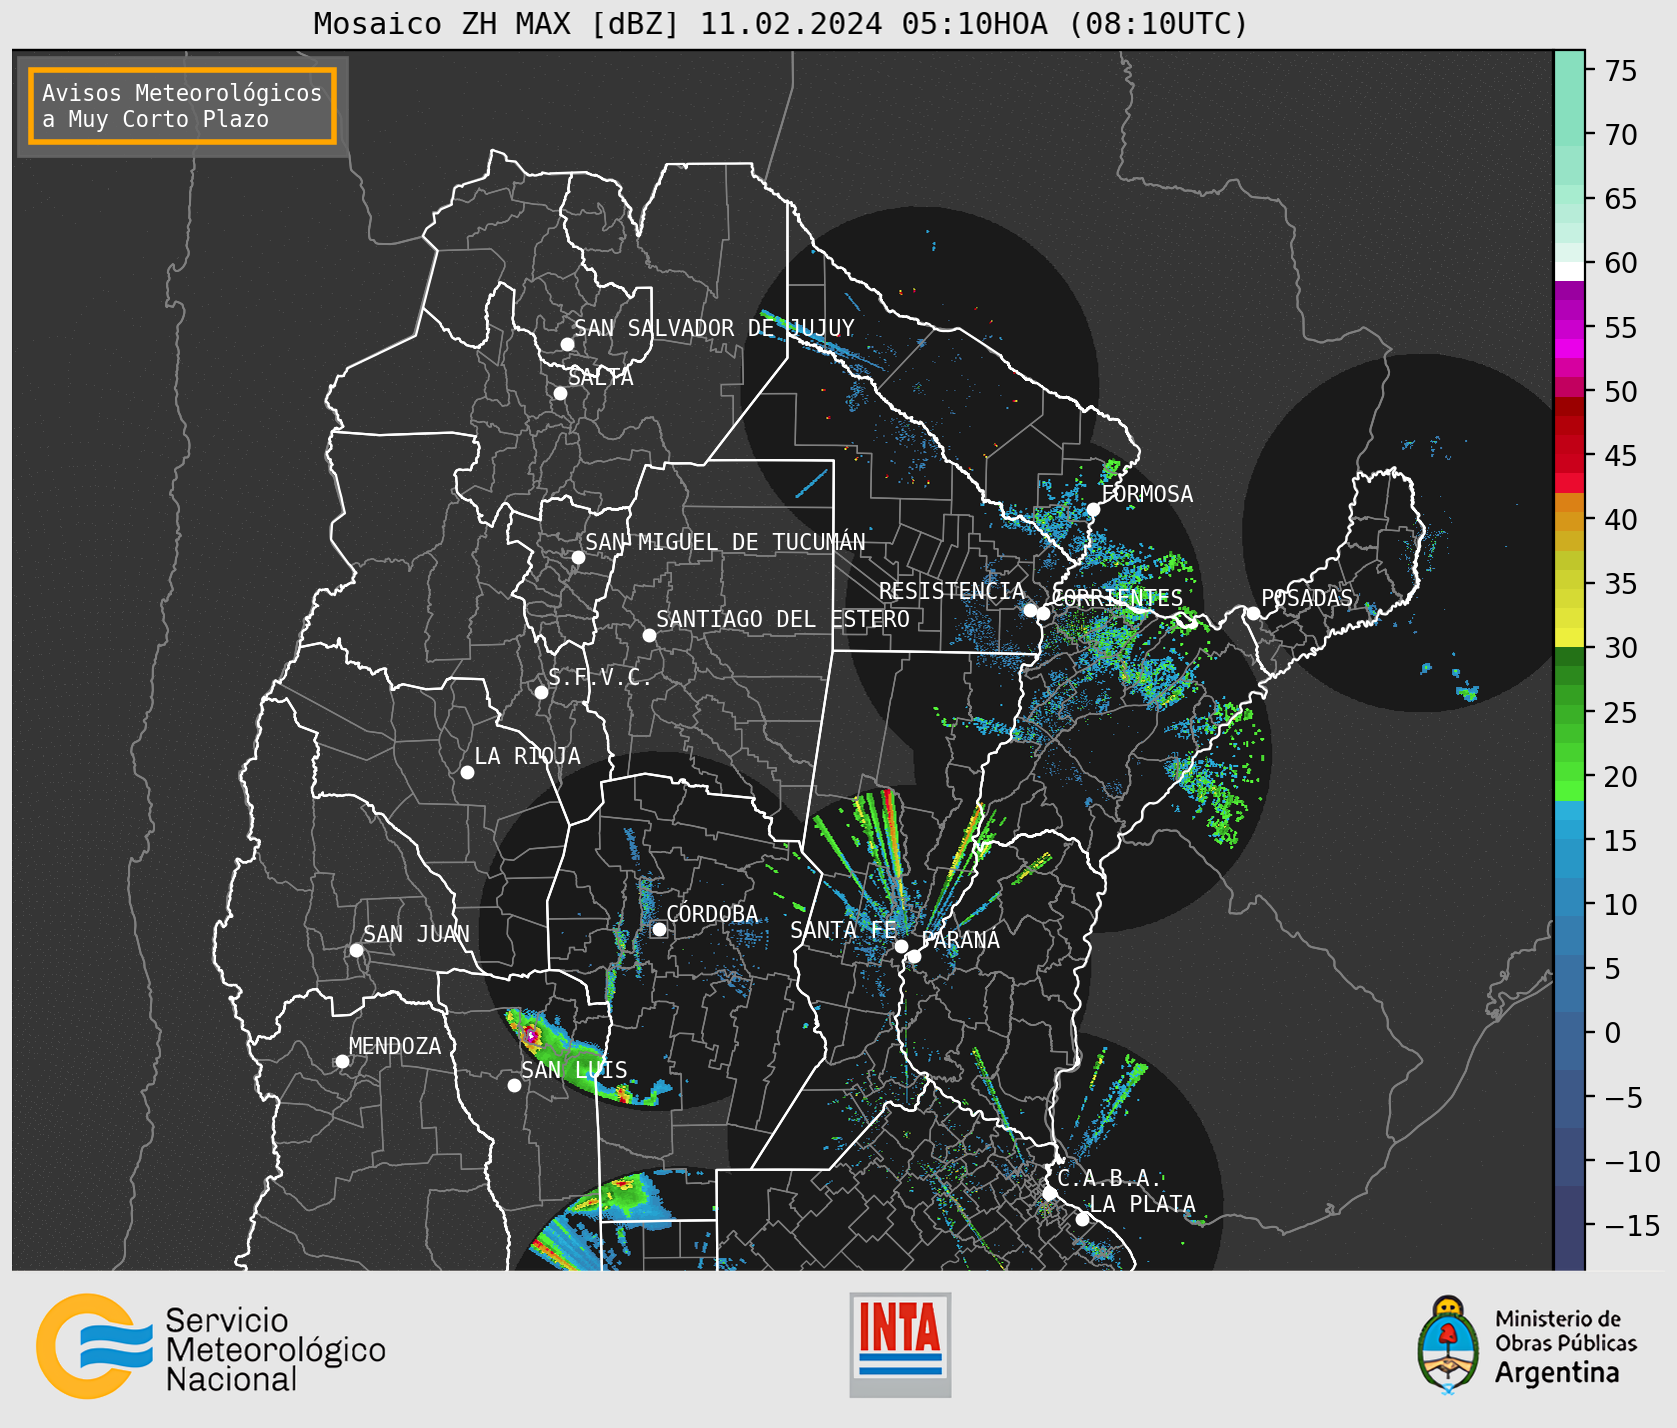This screenshot has height=1428, width=1677.
Task: Click the '40' label on the colorbar
Action: [x=1621, y=520]
